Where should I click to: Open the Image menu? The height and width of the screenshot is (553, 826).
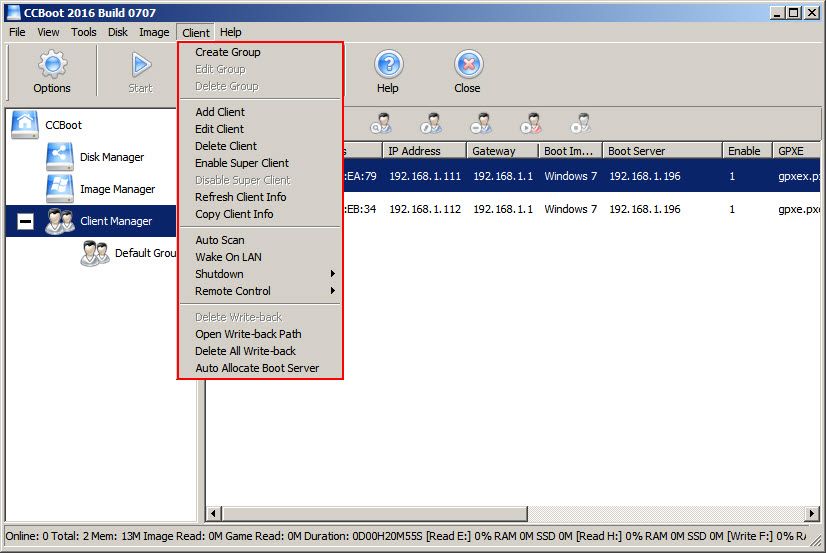click(154, 32)
